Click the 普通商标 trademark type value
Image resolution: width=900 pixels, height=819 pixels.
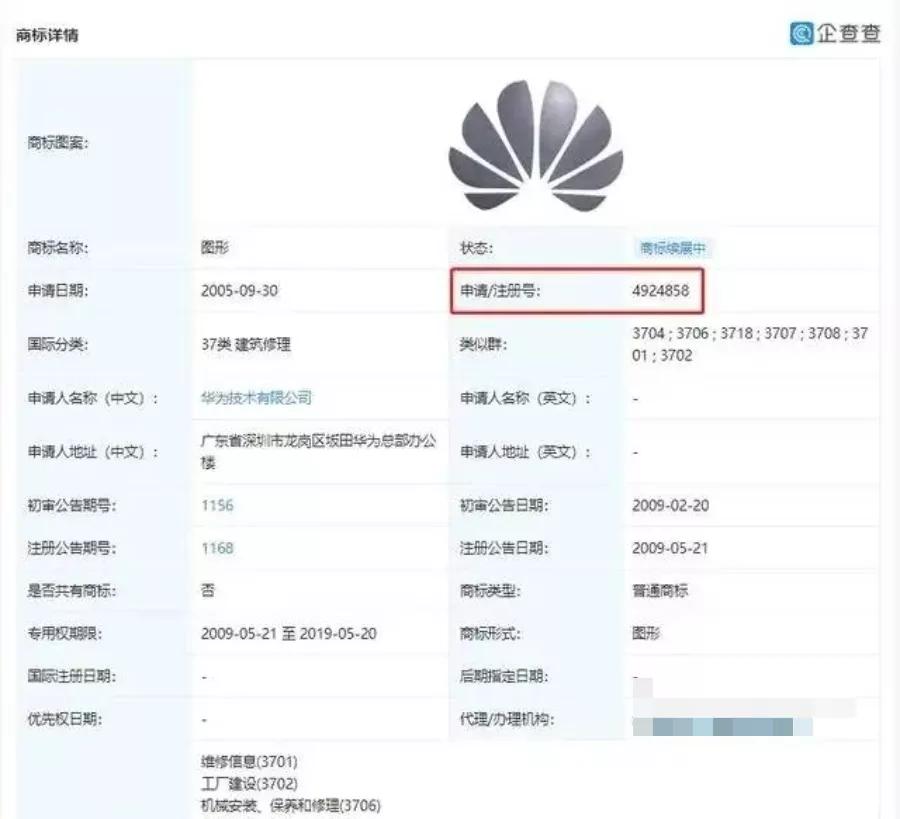(x=660, y=591)
